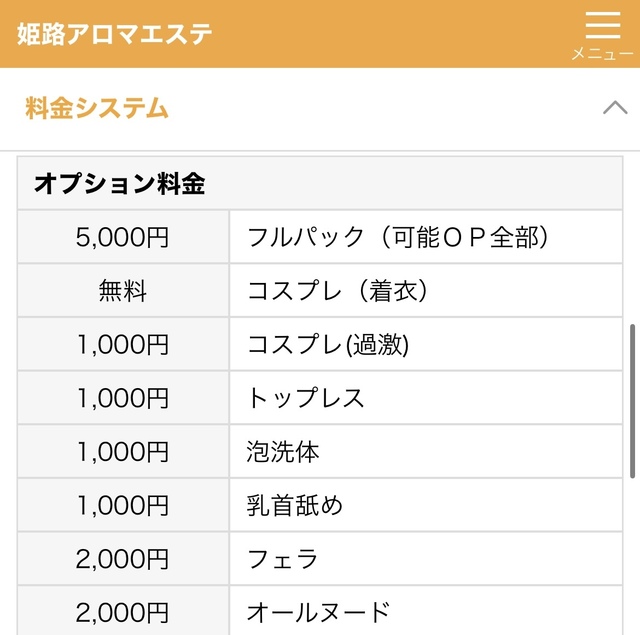
Task: Click the フルパック（可能ＯＰ全部） option label
Action: (x=398, y=237)
